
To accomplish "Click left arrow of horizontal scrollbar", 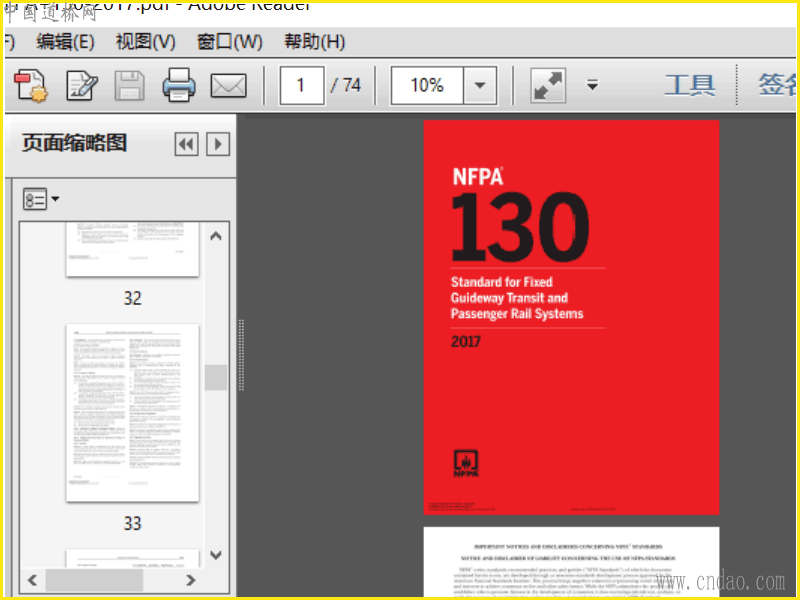I will 32,580.
